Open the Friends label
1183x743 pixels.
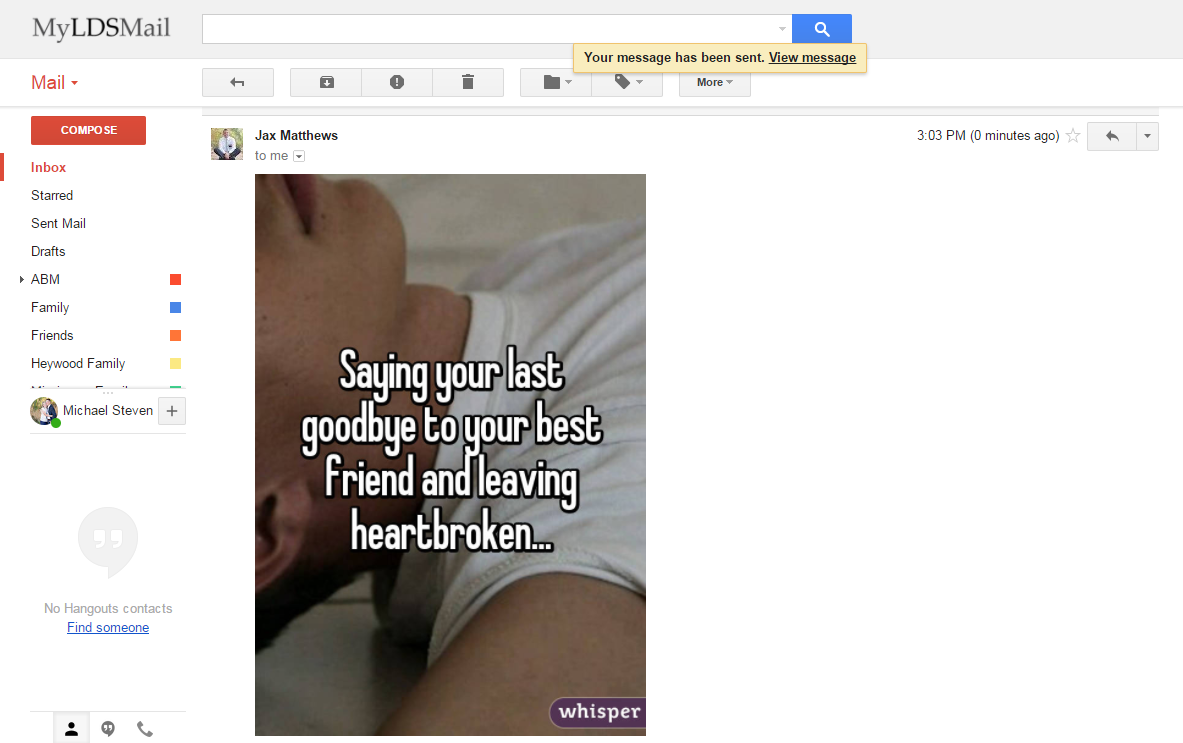coord(52,335)
